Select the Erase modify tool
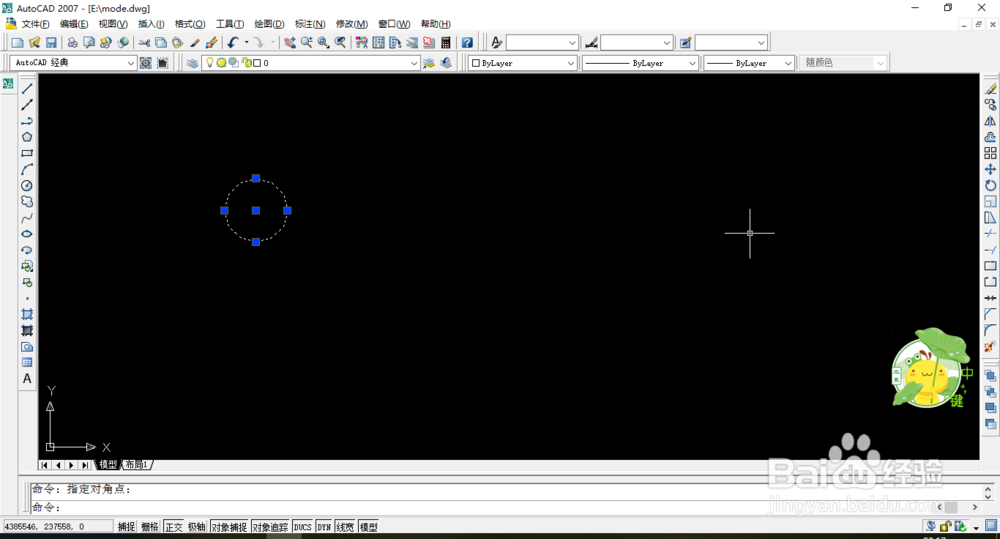Screen dimensions: 1000x539 click(990, 89)
